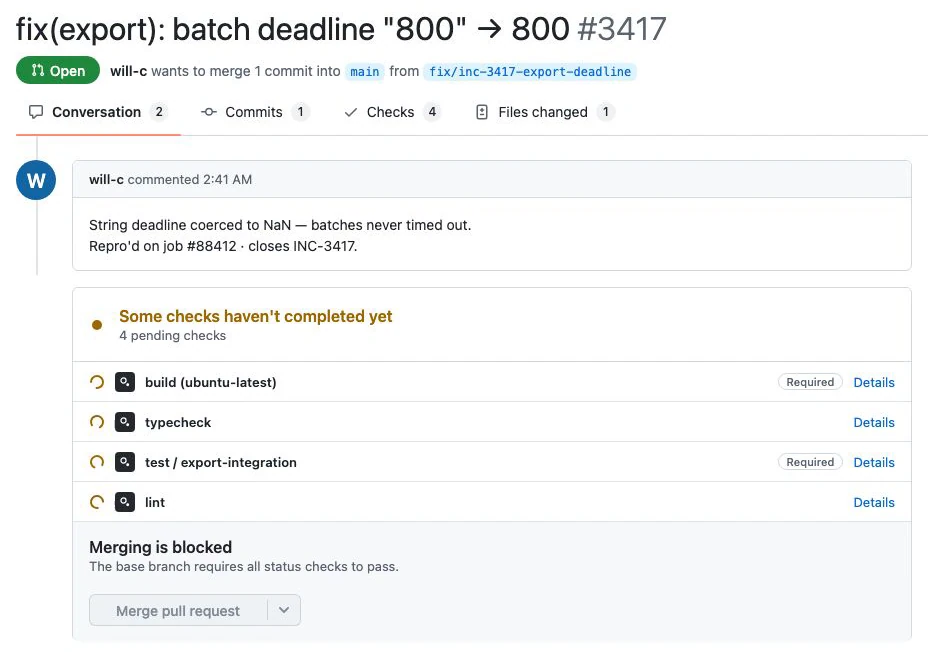Switch to the Commits tab
Viewport: 928px width, 652px height.
pos(255,112)
